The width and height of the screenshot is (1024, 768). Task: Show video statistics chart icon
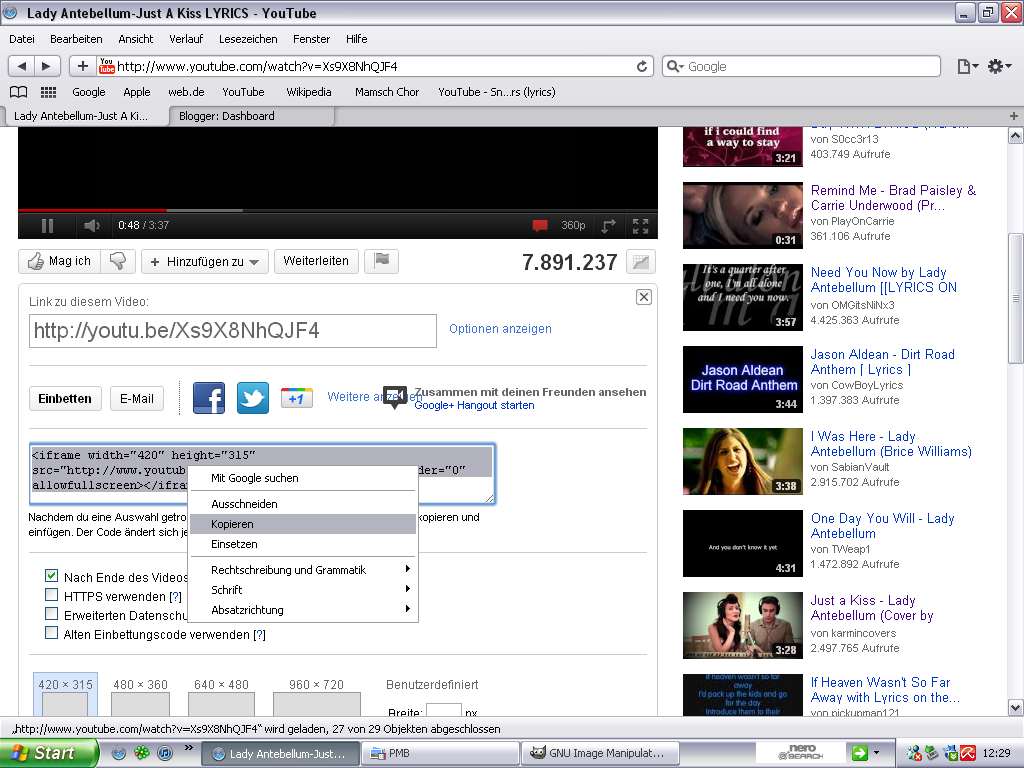641,262
